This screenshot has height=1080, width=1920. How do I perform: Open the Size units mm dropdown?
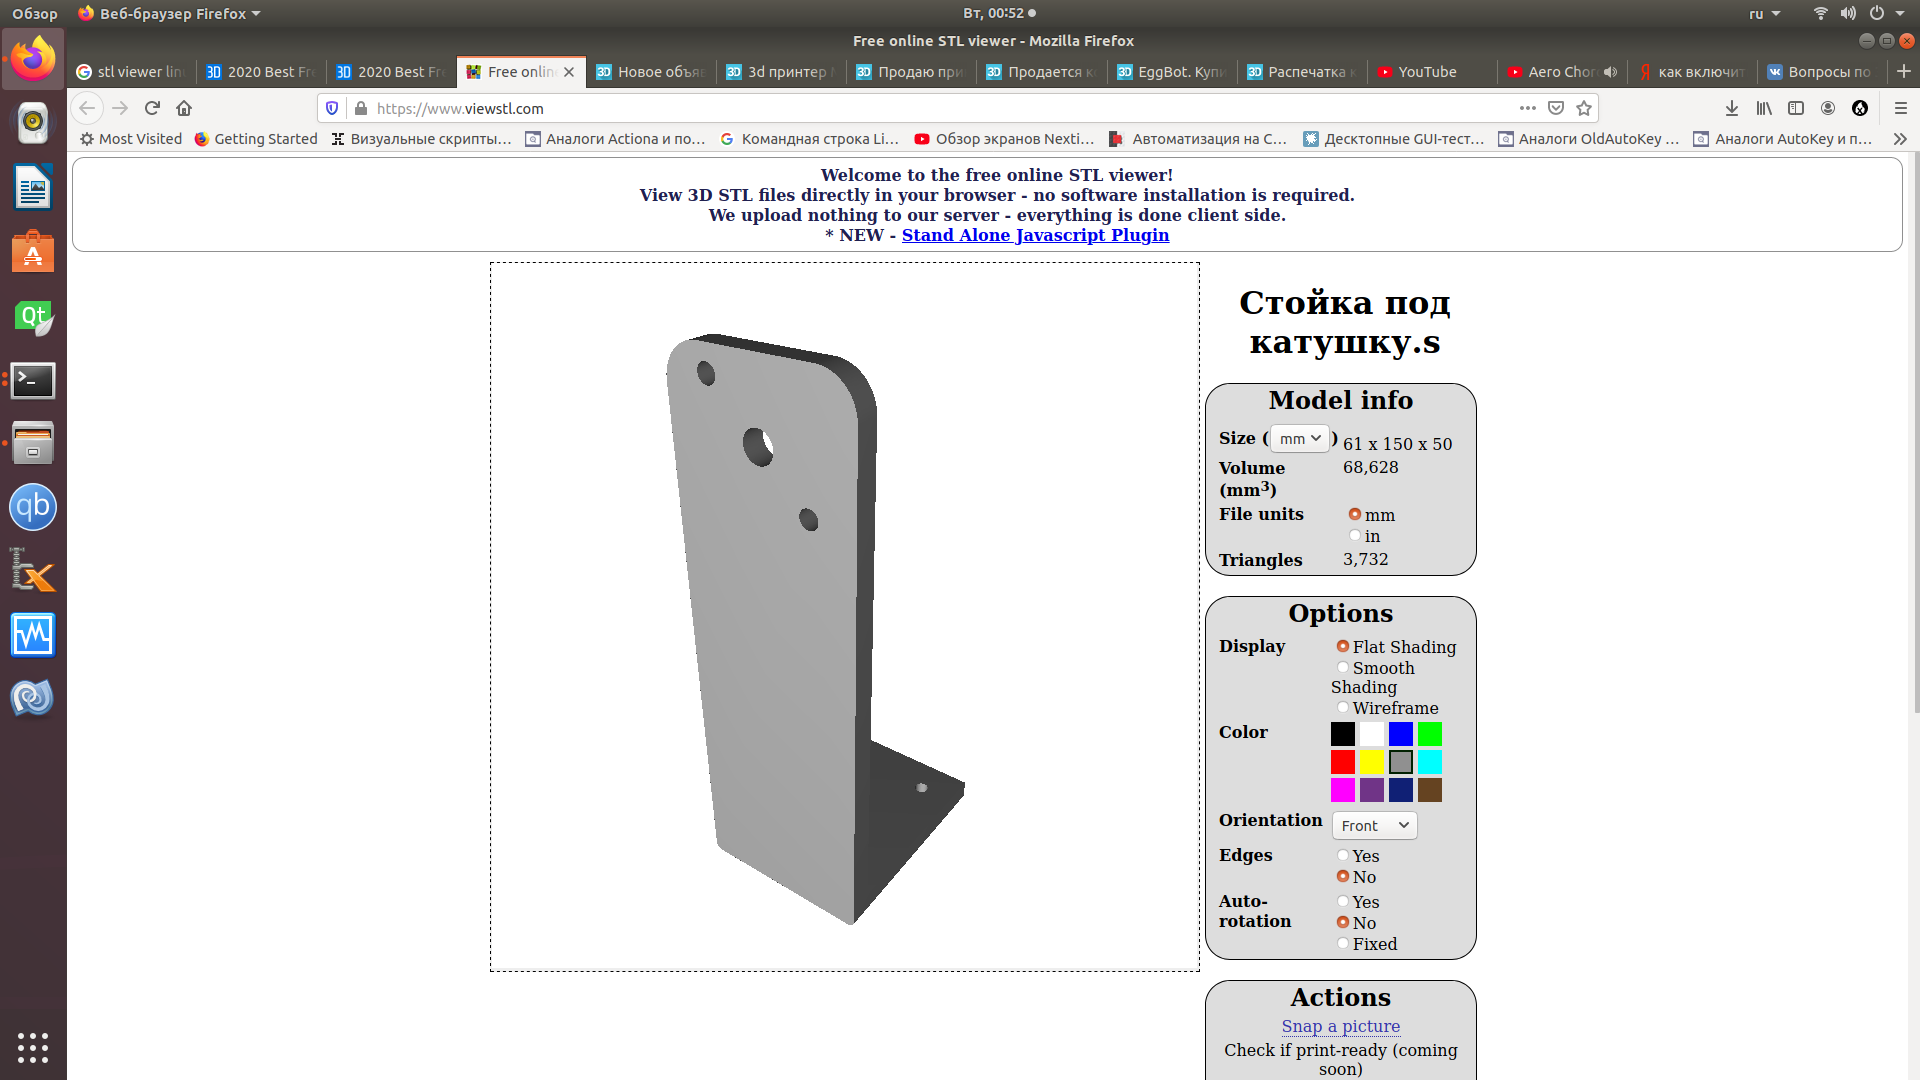coord(1299,439)
